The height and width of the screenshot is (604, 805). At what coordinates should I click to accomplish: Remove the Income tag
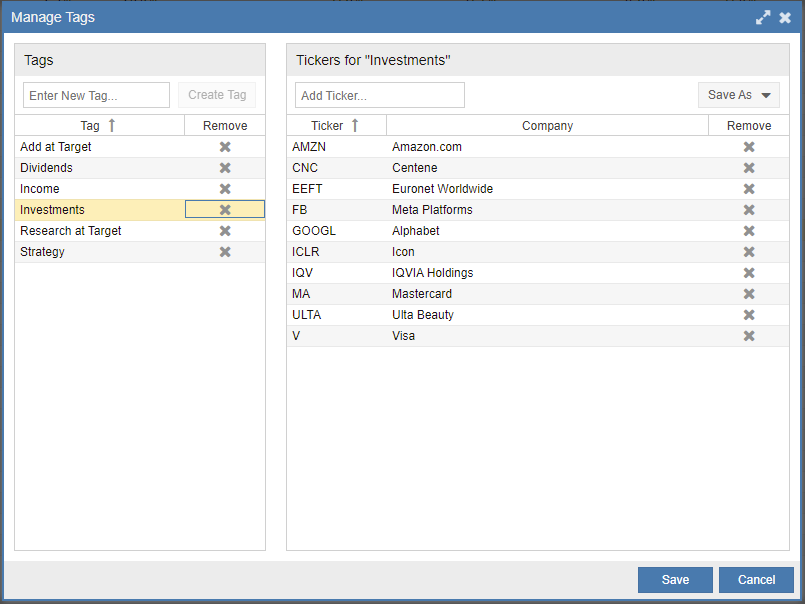tap(225, 189)
